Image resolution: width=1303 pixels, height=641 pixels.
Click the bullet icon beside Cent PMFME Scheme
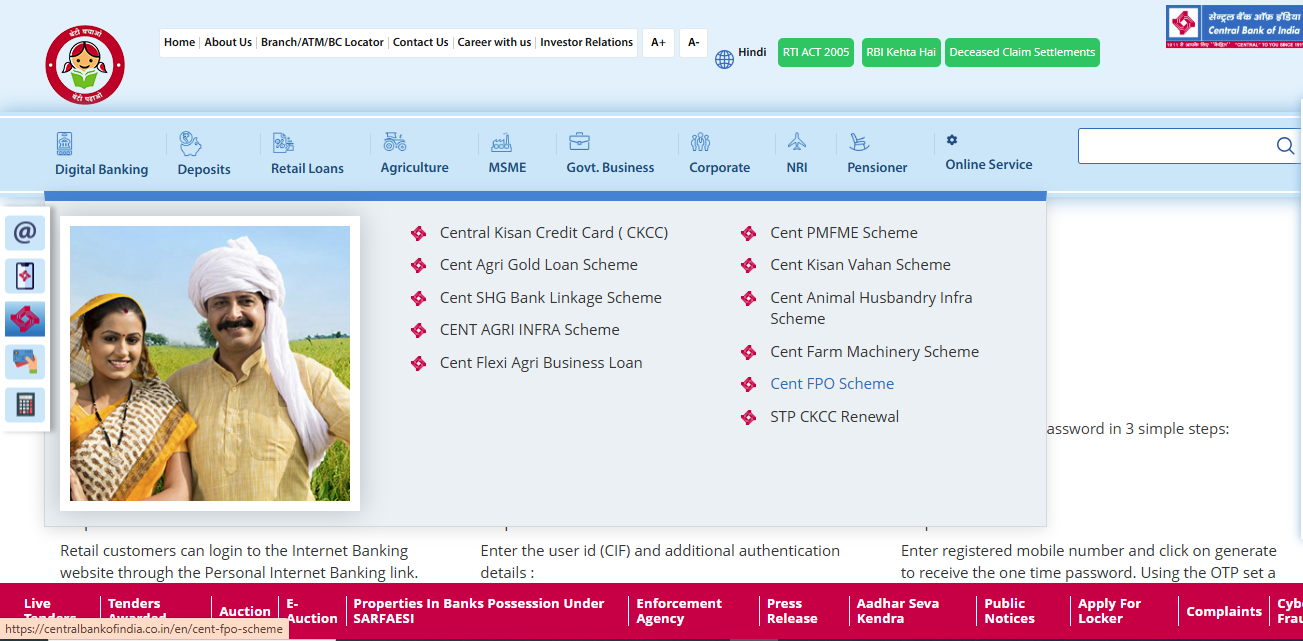click(748, 234)
